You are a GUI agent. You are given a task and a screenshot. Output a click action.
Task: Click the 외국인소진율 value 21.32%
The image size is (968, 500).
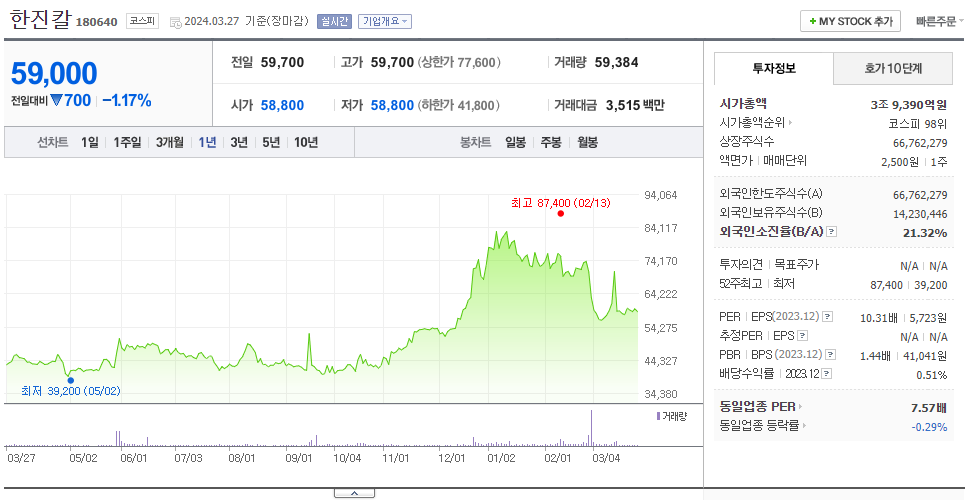coord(926,233)
